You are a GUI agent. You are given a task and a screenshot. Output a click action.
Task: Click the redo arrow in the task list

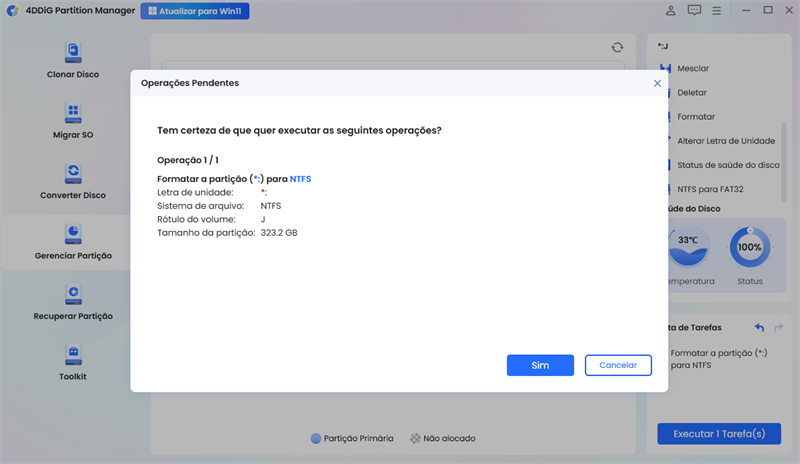(780, 327)
